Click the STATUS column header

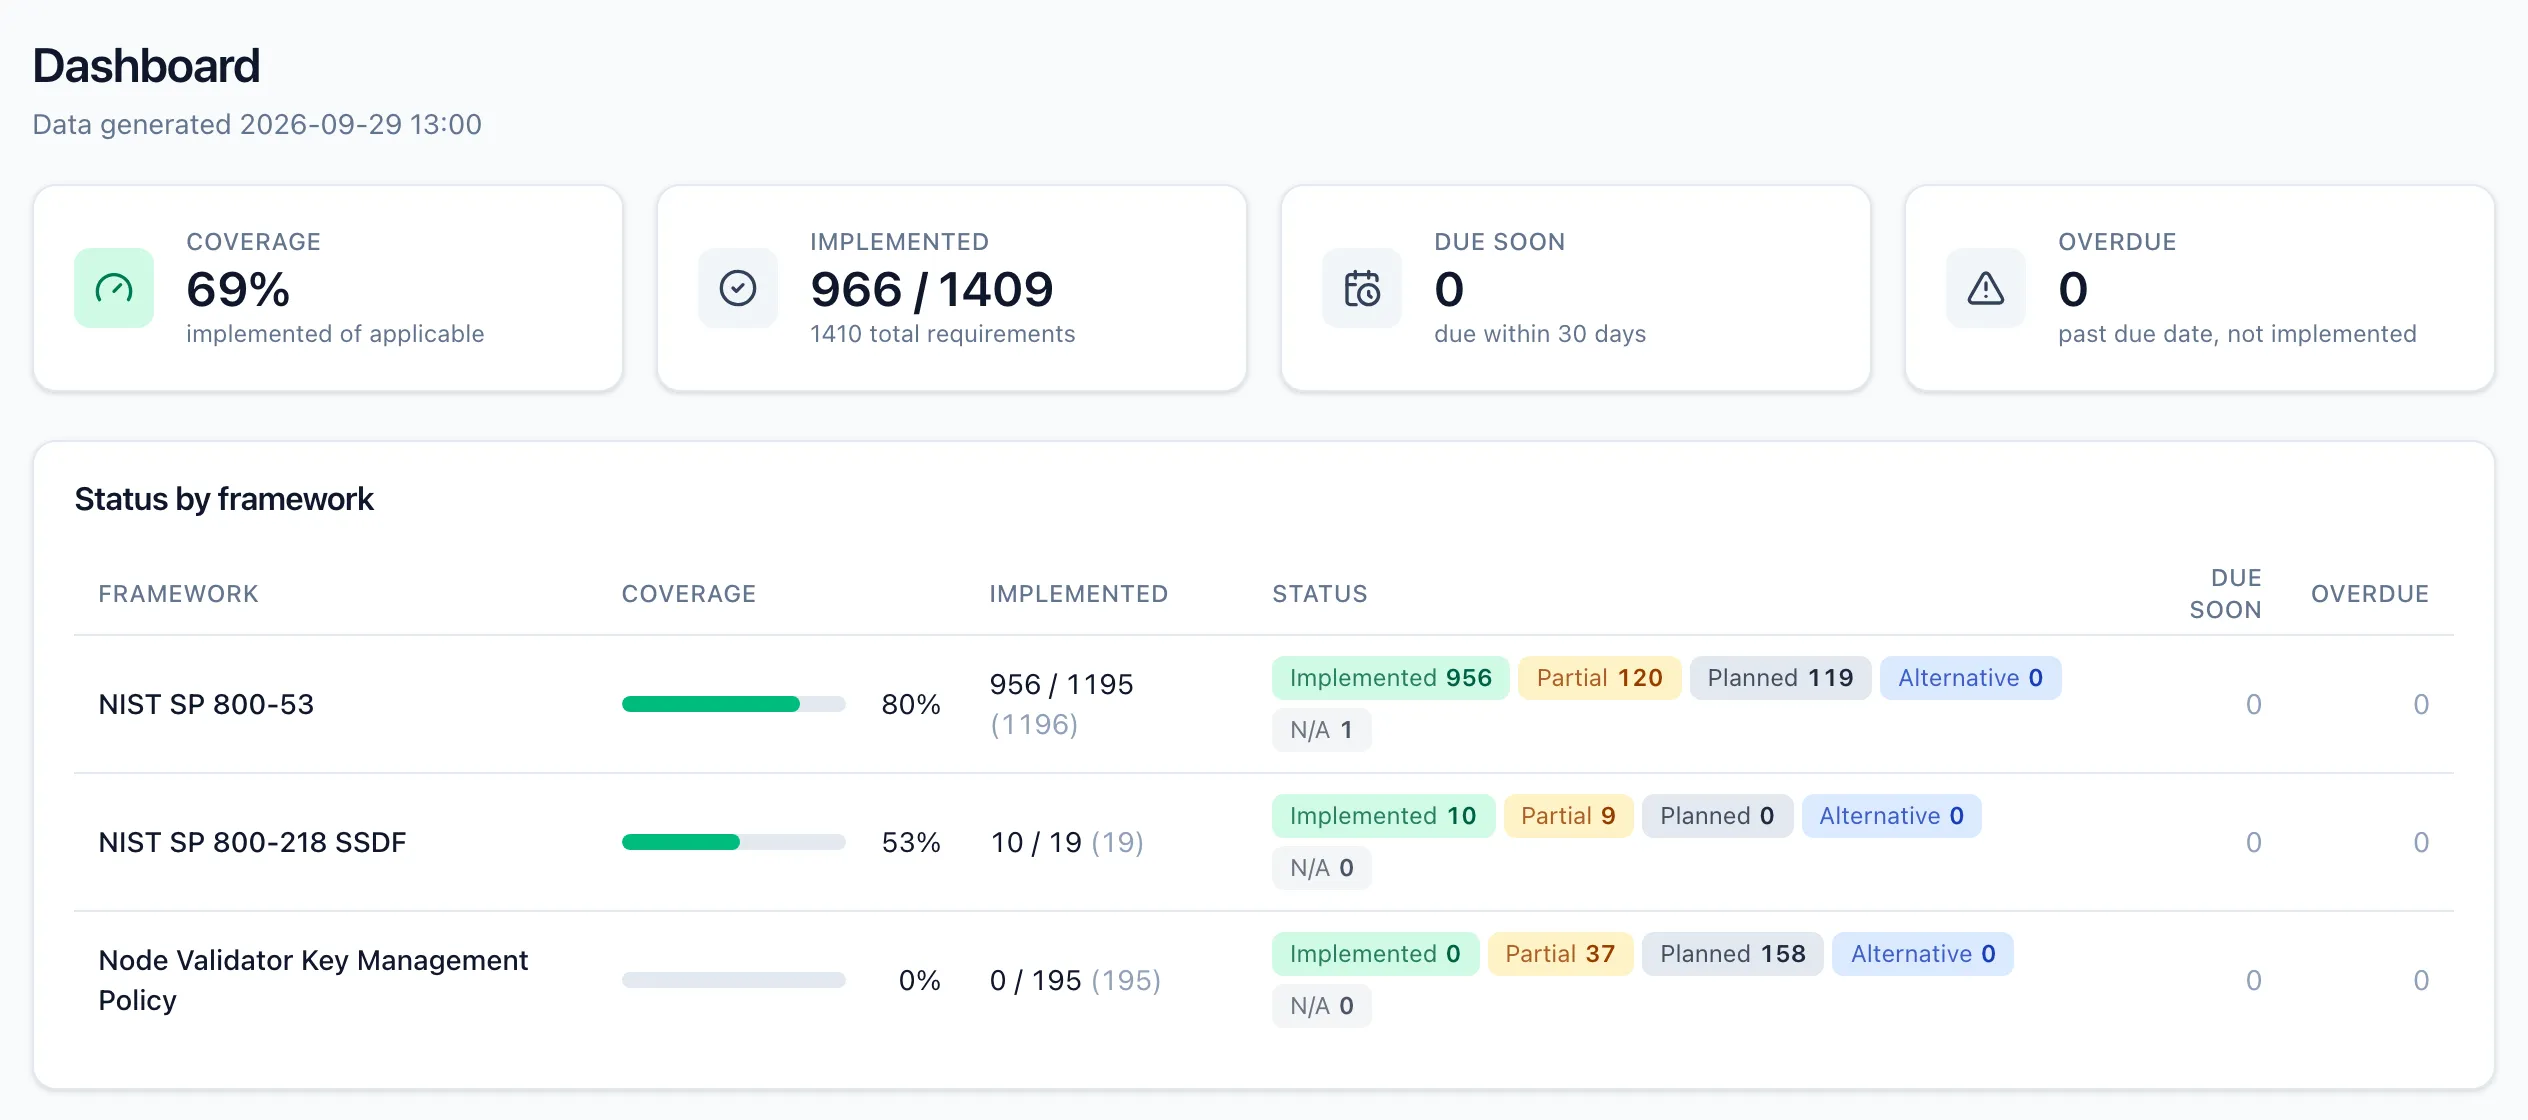coord(1319,594)
